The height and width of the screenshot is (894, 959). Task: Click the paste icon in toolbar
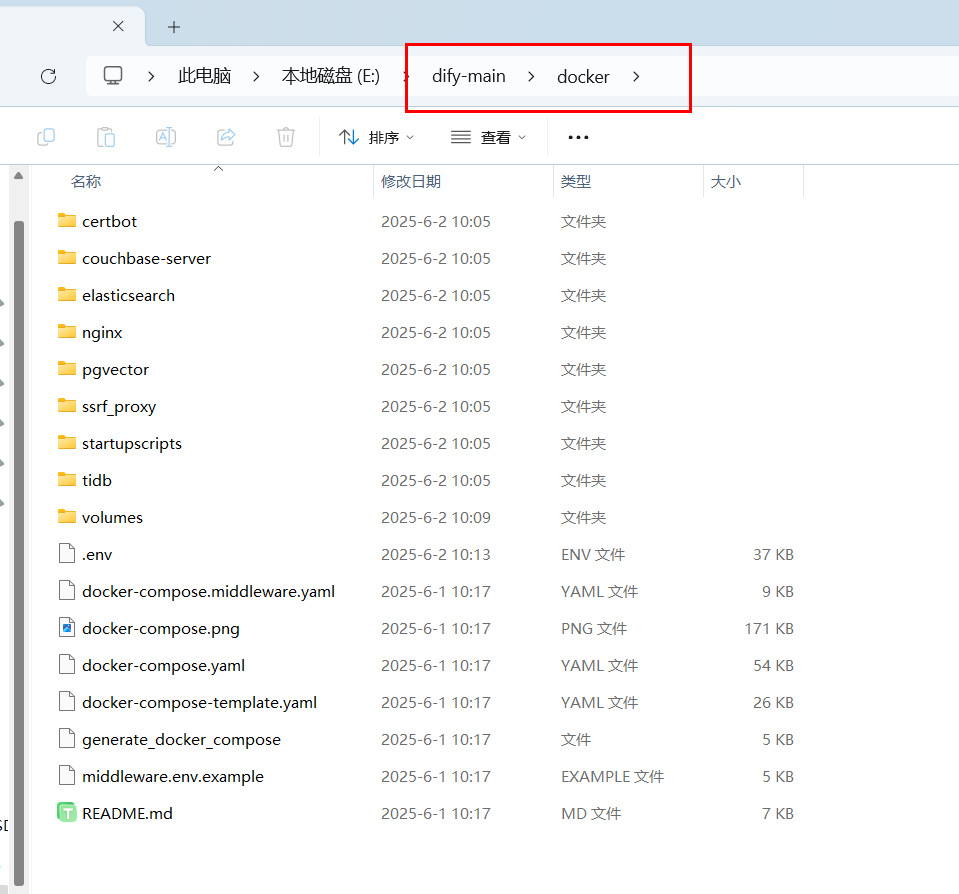tap(106, 137)
